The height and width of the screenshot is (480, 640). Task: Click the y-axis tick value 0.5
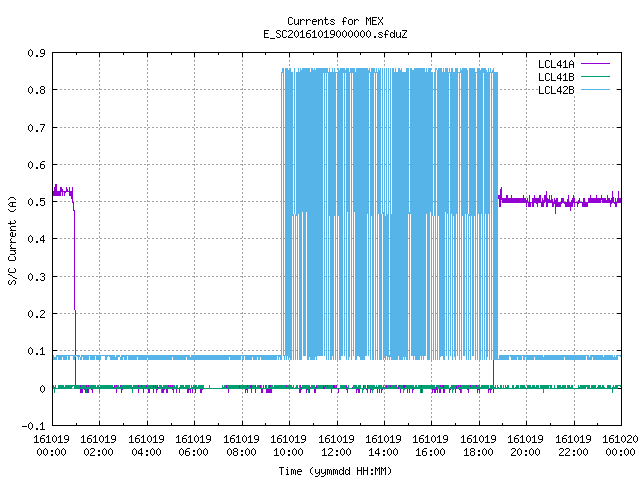36,202
